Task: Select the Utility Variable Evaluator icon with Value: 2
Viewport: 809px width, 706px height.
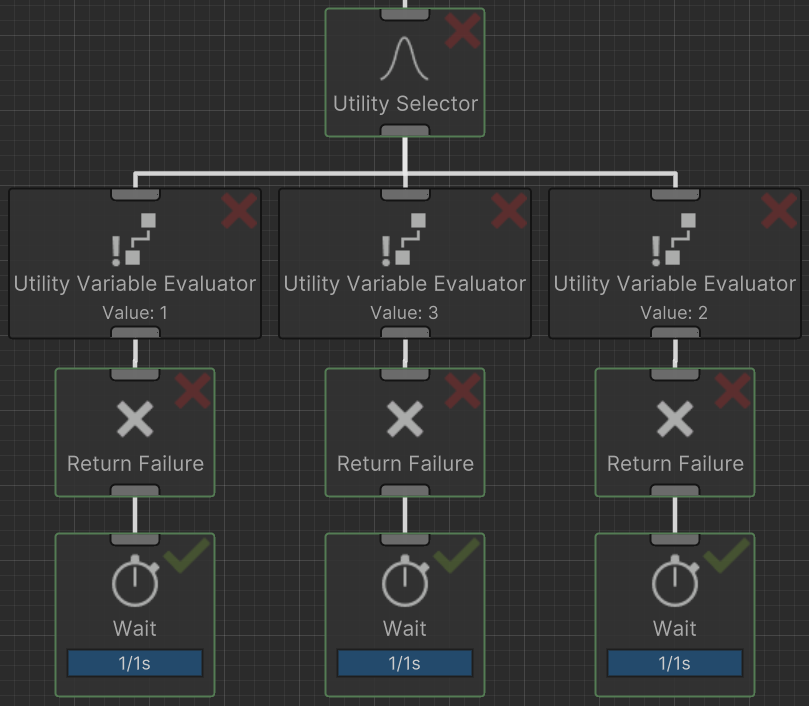Action: pyautogui.click(x=675, y=239)
